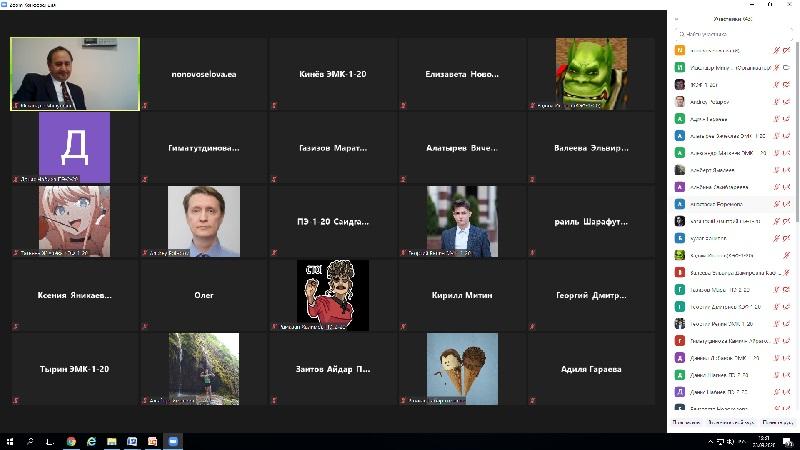Viewport: 800px width, 450px height.
Task: Select the speaker's video tile with green border
Action: pyautogui.click(x=75, y=74)
